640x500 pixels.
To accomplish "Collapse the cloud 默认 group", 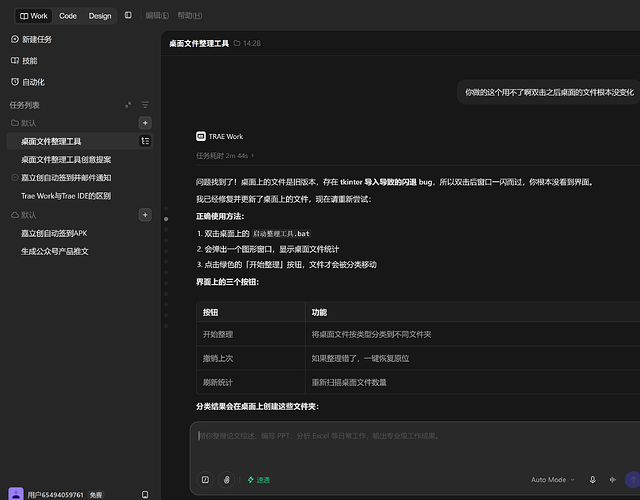I will pos(23,215).
